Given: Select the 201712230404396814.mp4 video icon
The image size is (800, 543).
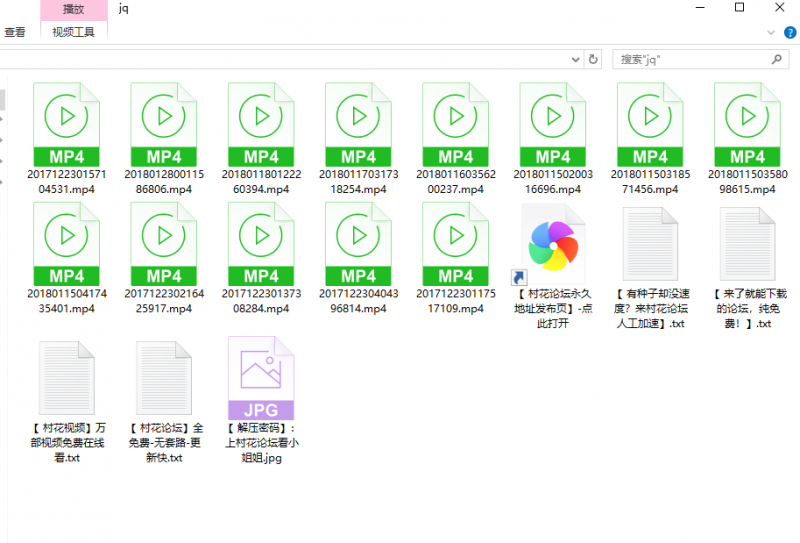Looking at the screenshot, I should click(x=358, y=244).
